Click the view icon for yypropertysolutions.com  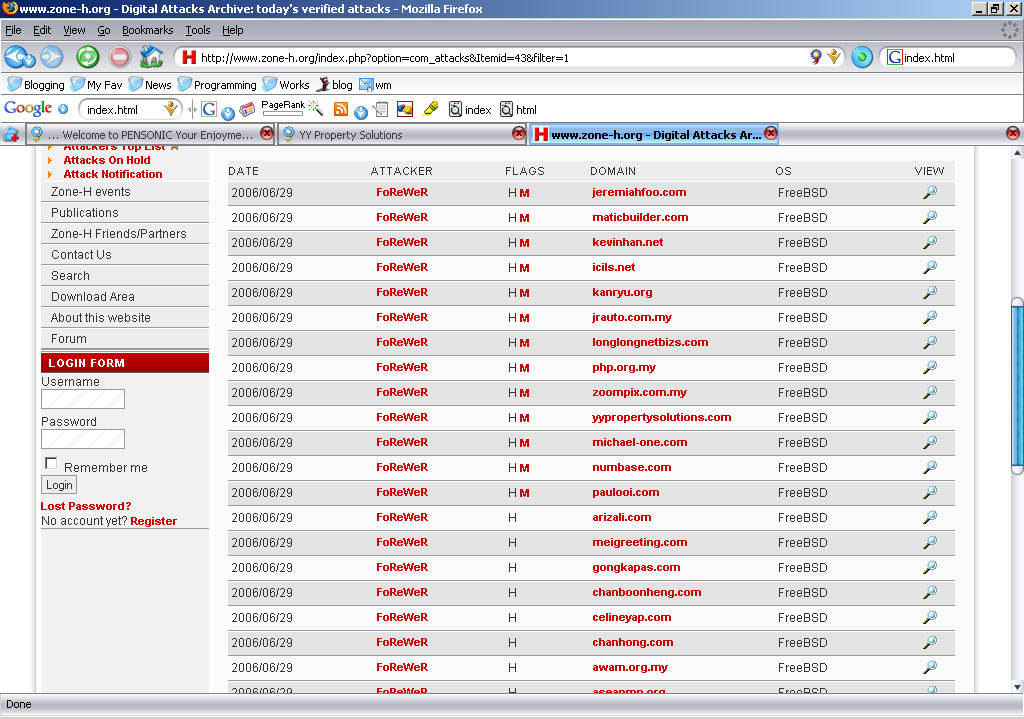[930, 417]
